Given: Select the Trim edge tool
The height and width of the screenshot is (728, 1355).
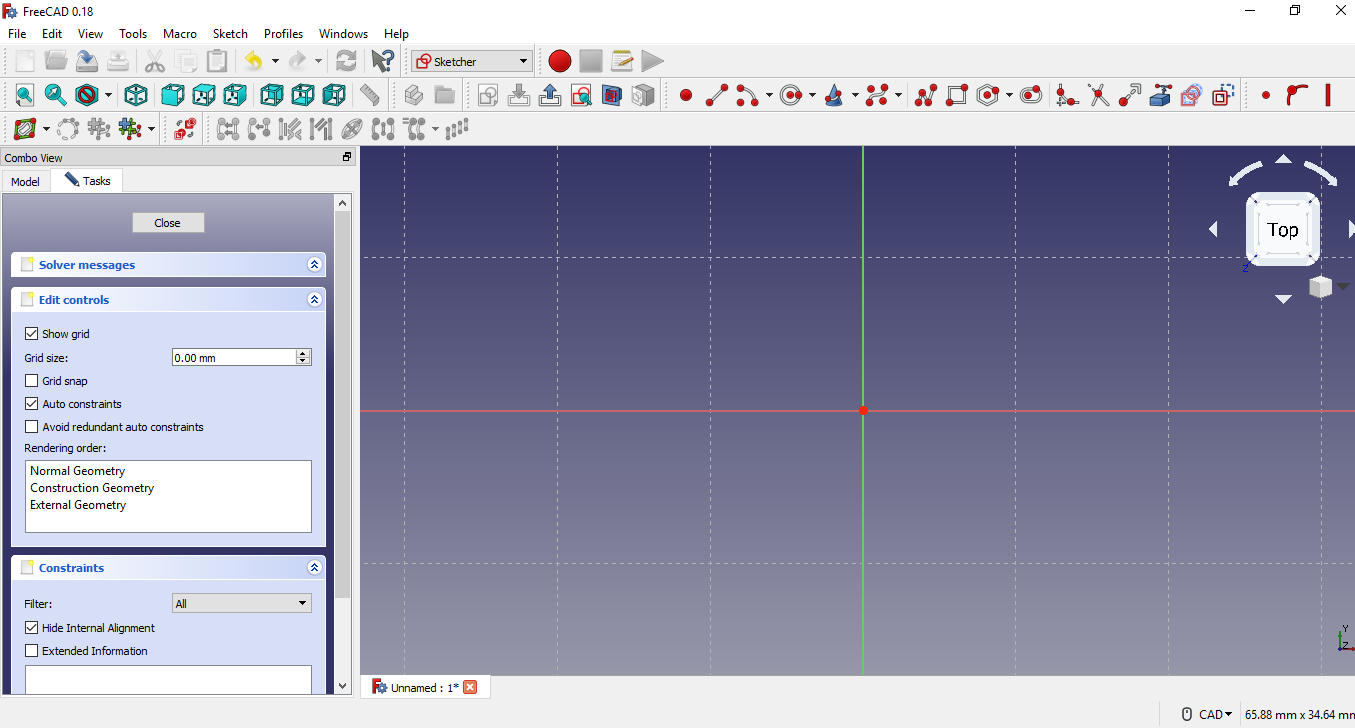Looking at the screenshot, I should (1098, 95).
